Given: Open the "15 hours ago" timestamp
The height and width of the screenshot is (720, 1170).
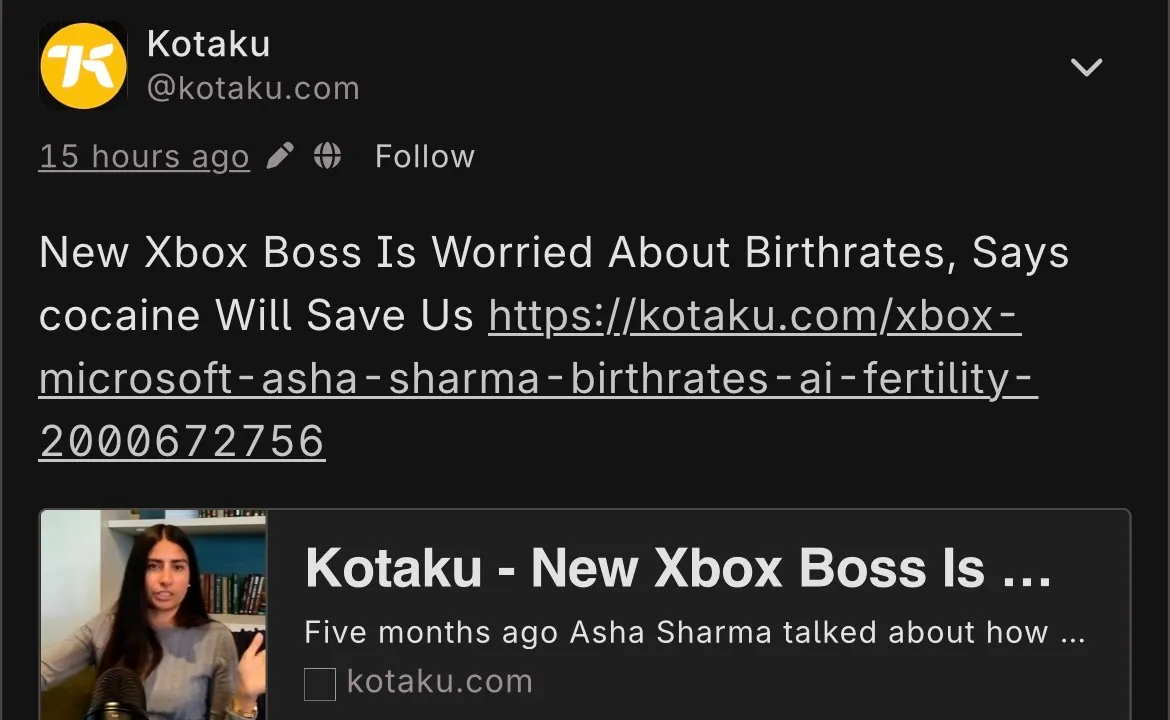Looking at the screenshot, I should coord(144,156).
